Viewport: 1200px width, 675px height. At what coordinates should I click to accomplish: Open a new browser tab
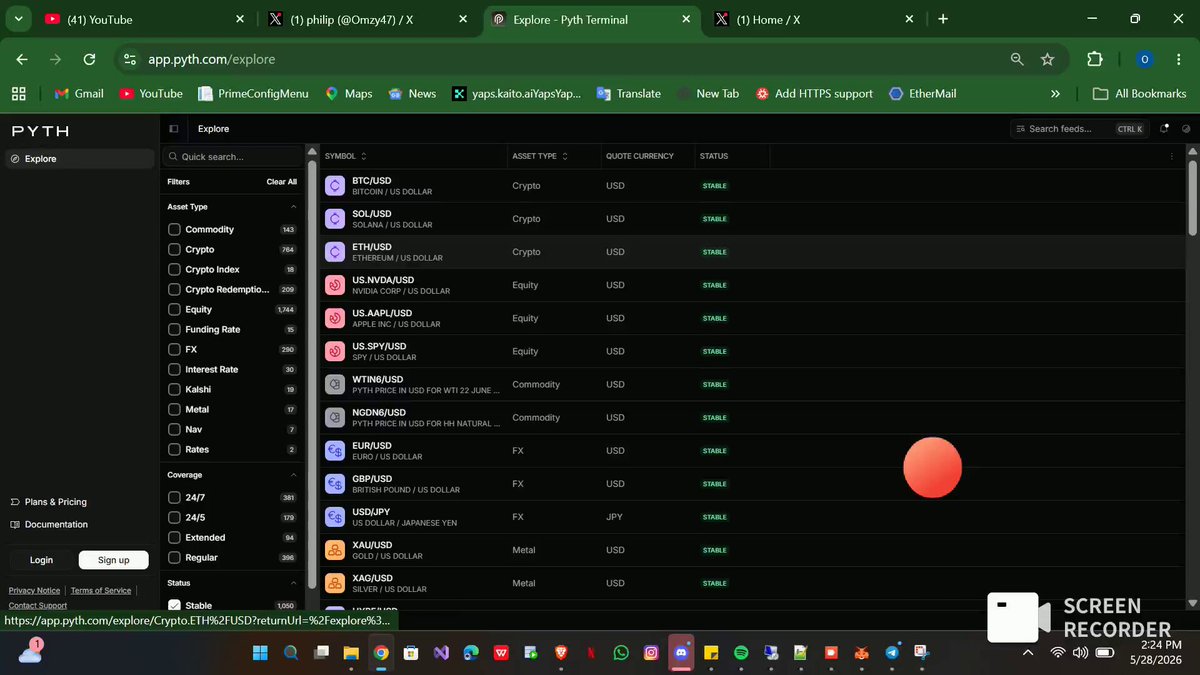coord(943,19)
